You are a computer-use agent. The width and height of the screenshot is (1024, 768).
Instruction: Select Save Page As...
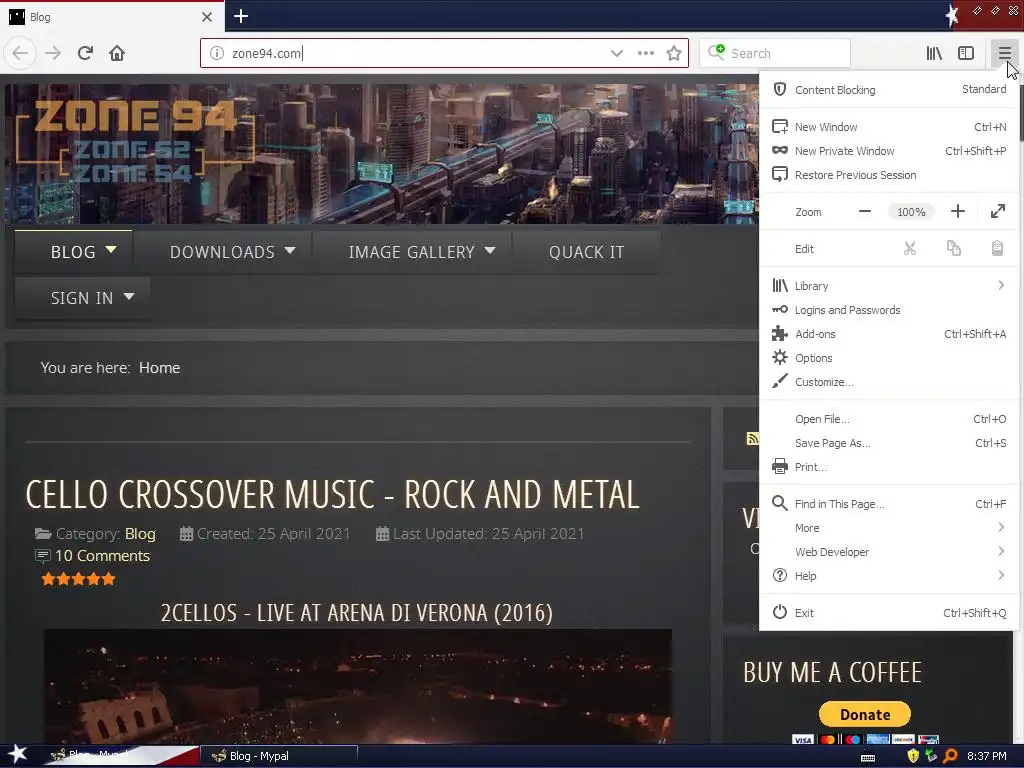[889, 443]
